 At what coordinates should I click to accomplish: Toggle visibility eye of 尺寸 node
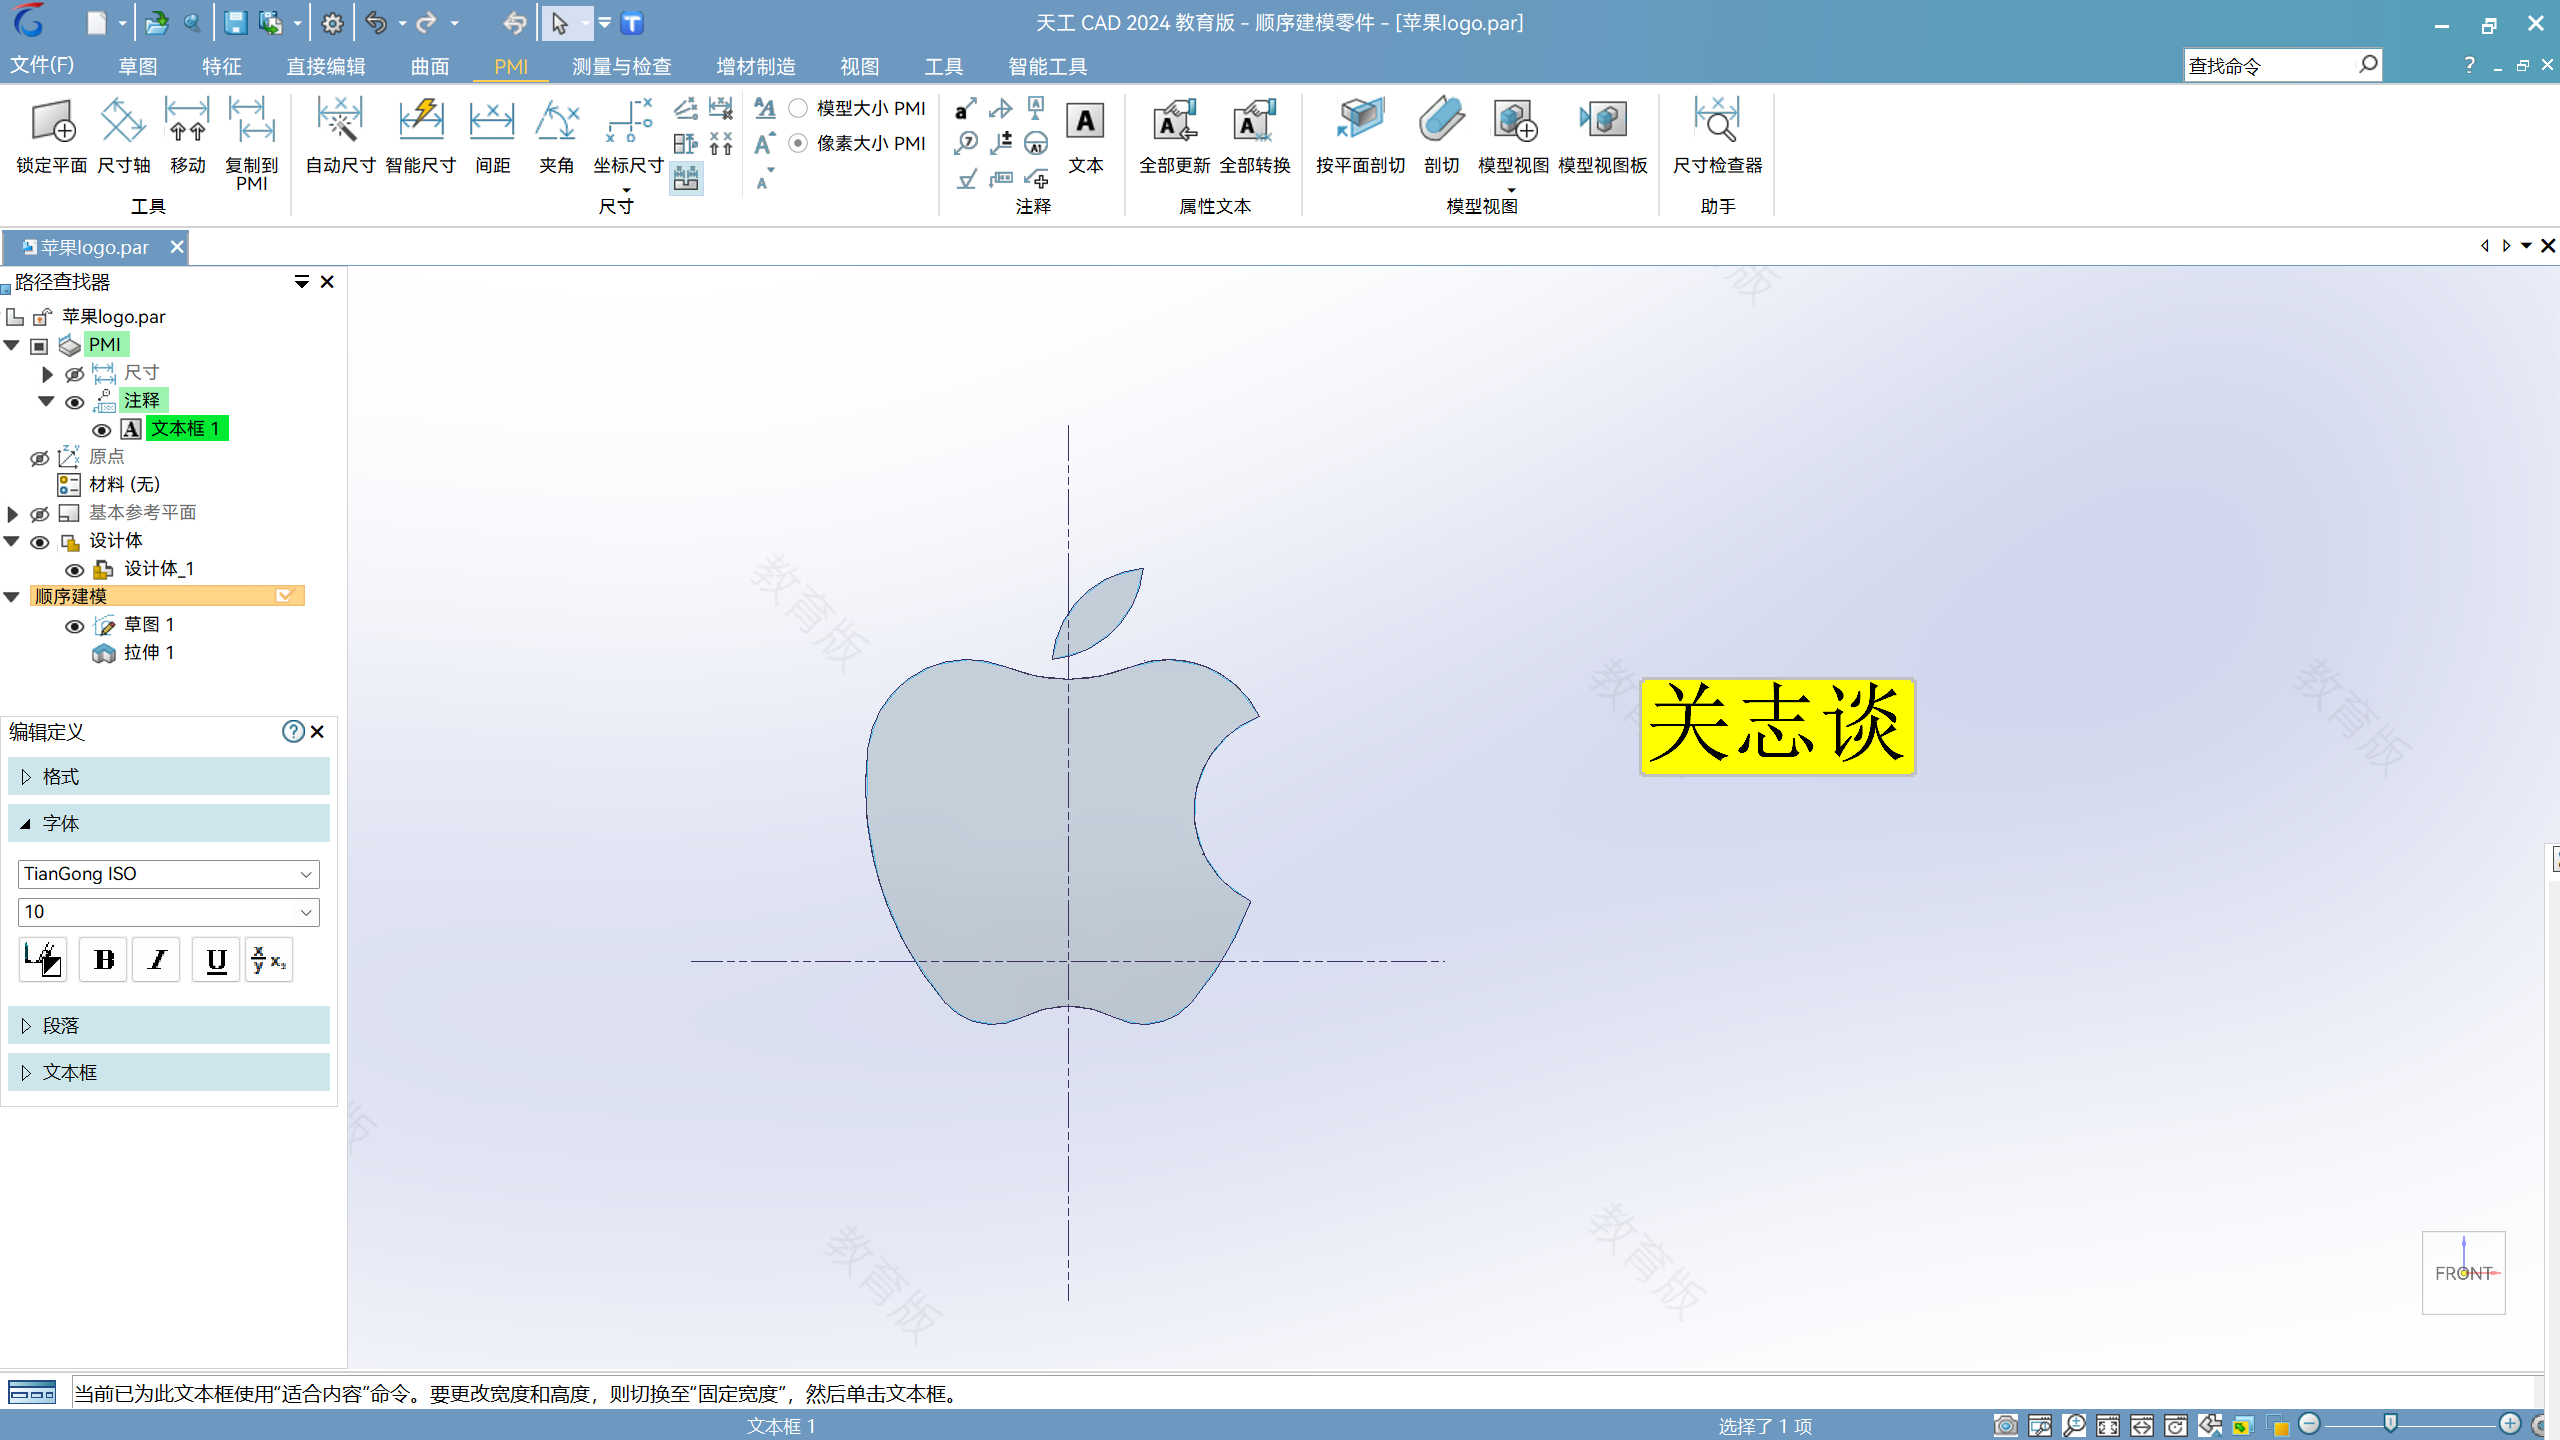74,374
